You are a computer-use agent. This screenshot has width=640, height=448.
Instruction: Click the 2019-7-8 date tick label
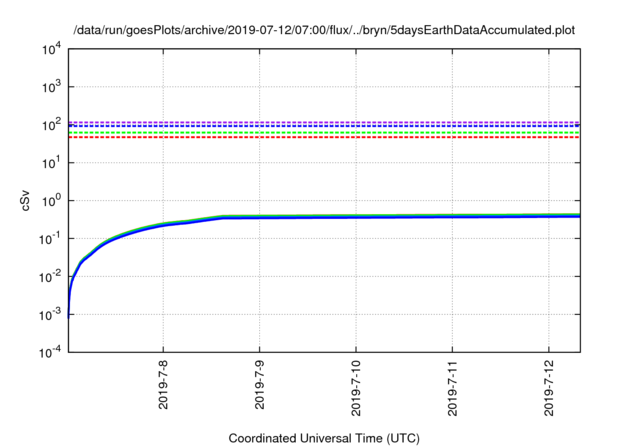click(x=163, y=385)
